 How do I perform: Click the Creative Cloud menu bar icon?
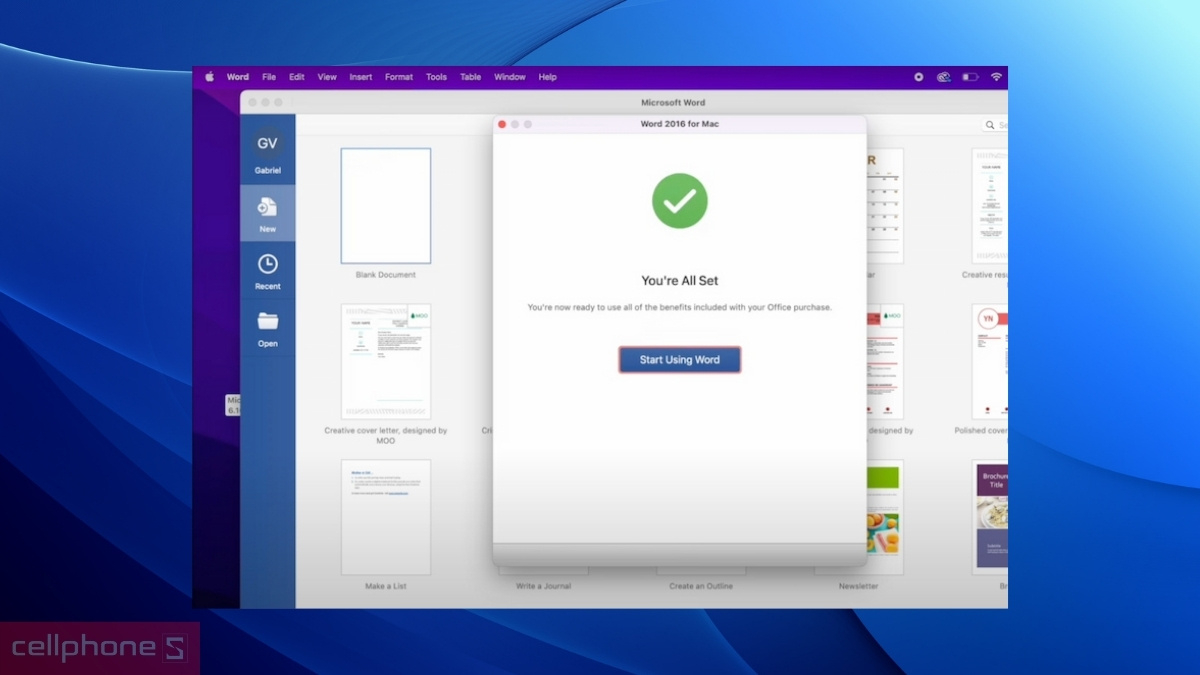click(x=943, y=77)
